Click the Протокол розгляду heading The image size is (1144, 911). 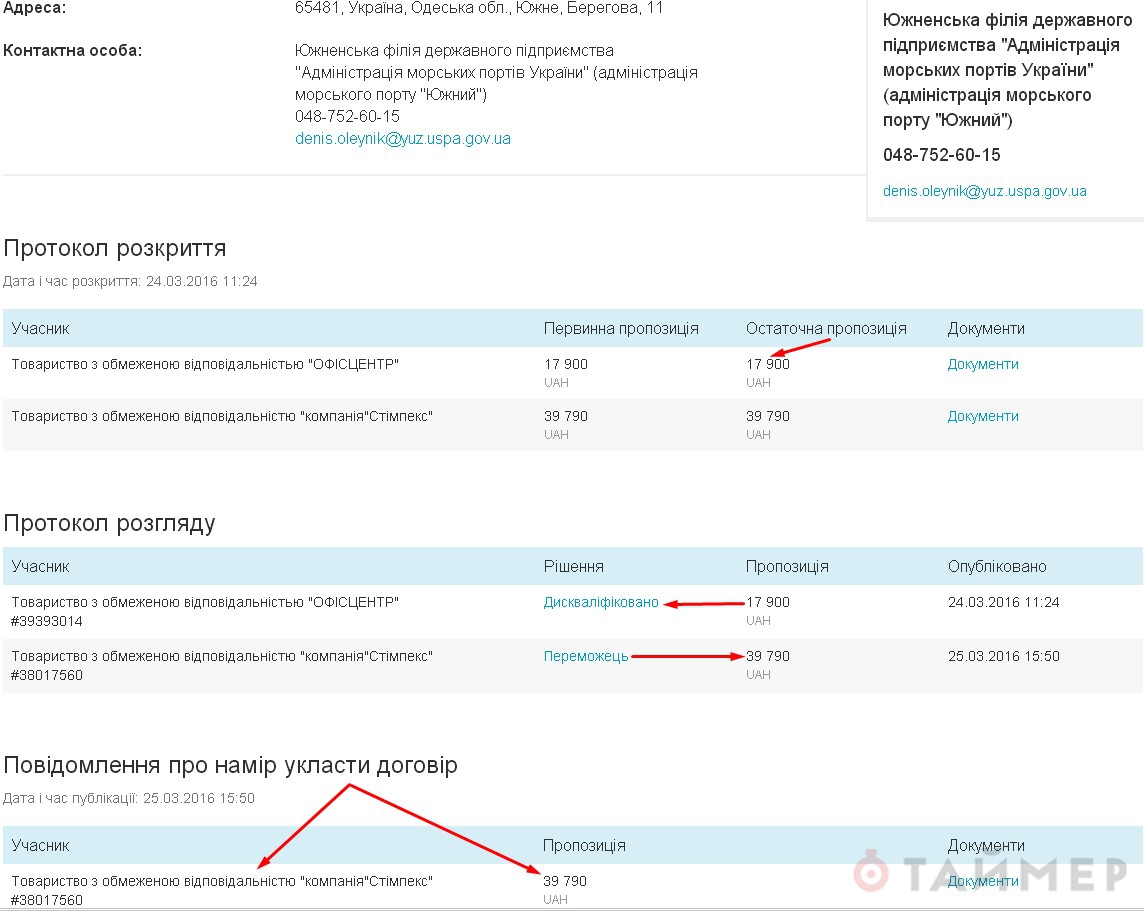tap(109, 523)
